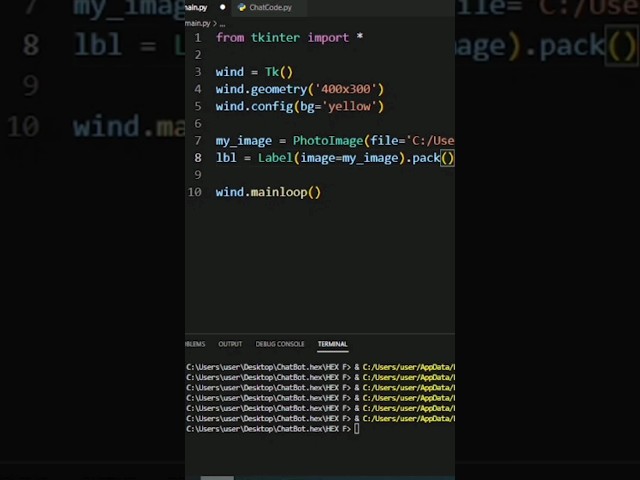
Task: Switch to the ChatCode.py editor tab
Action: click(x=270, y=7)
